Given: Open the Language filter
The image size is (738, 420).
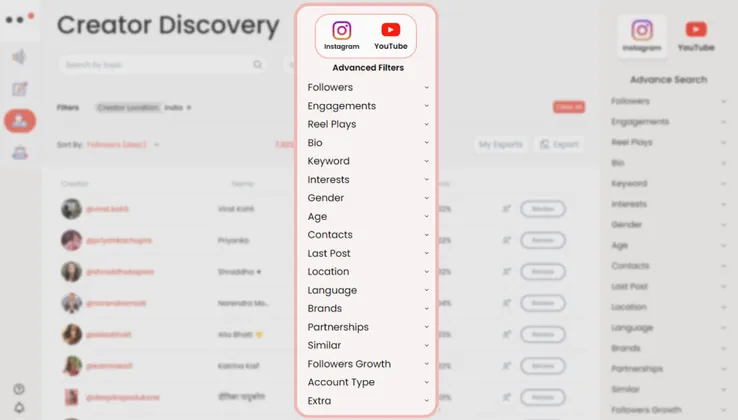Looking at the screenshot, I should [x=368, y=290].
